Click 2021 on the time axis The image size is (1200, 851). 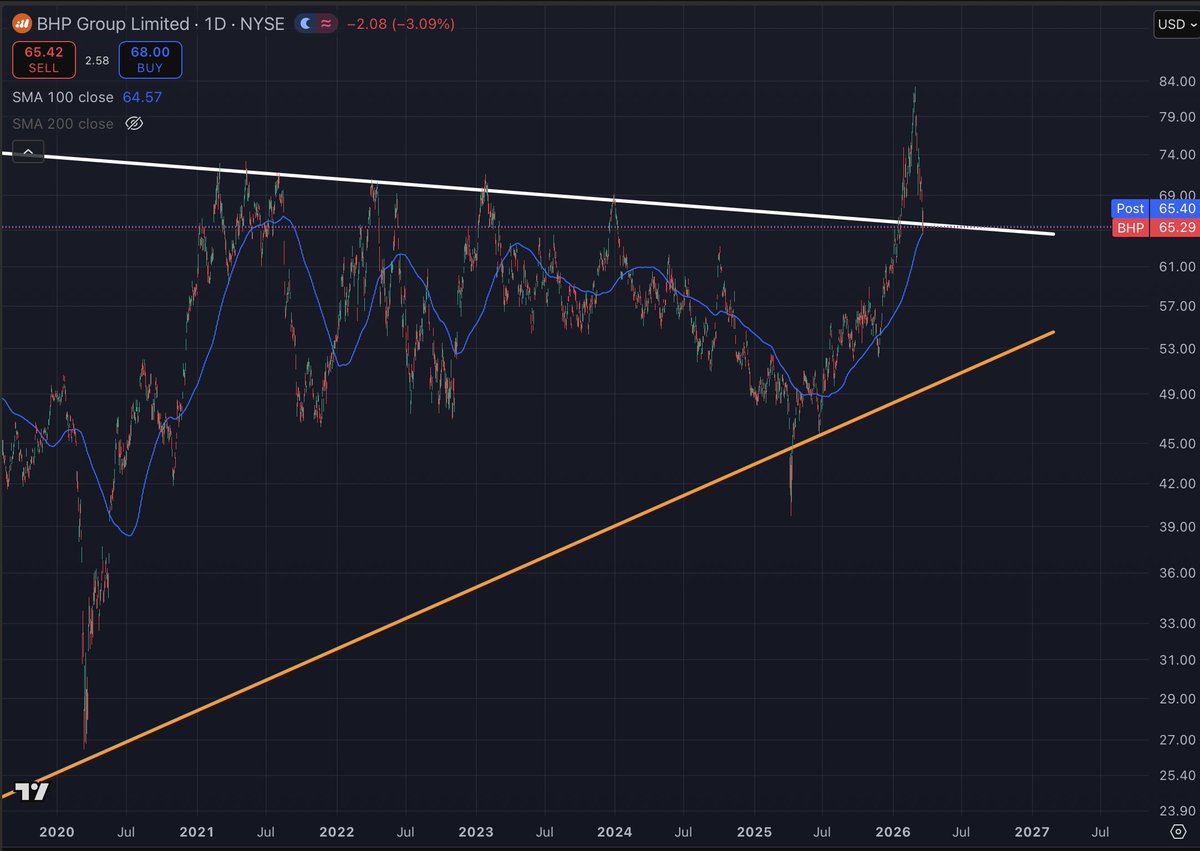click(196, 831)
